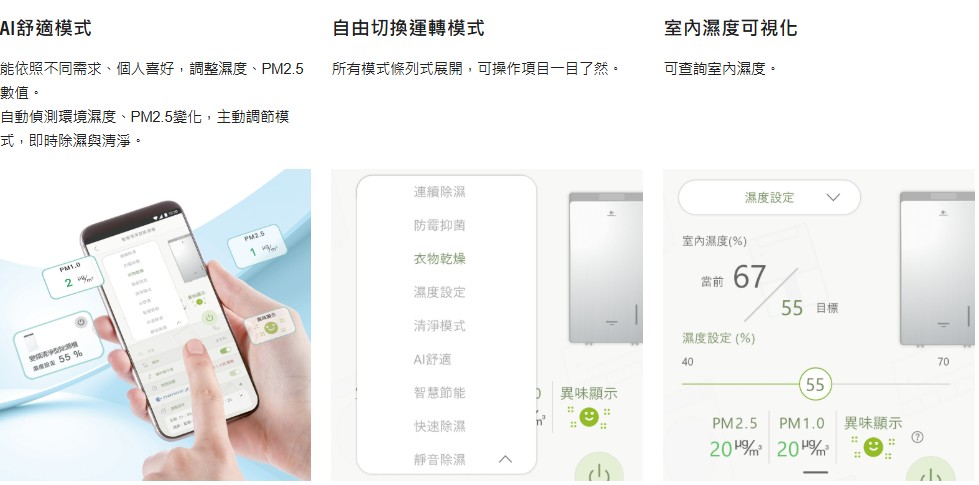The image size is (979, 485).
Task: Select 連續除濕 mode from the list
Action: (x=440, y=192)
